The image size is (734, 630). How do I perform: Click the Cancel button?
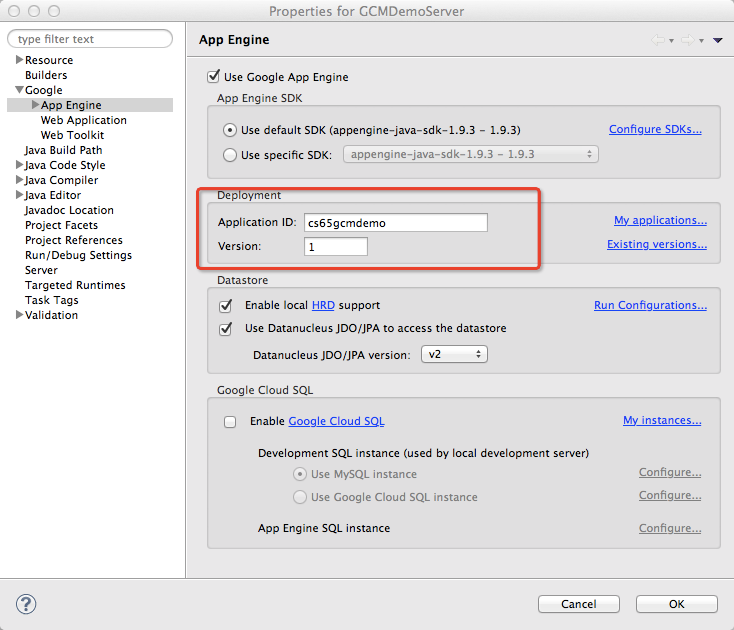pyautogui.click(x=578, y=604)
